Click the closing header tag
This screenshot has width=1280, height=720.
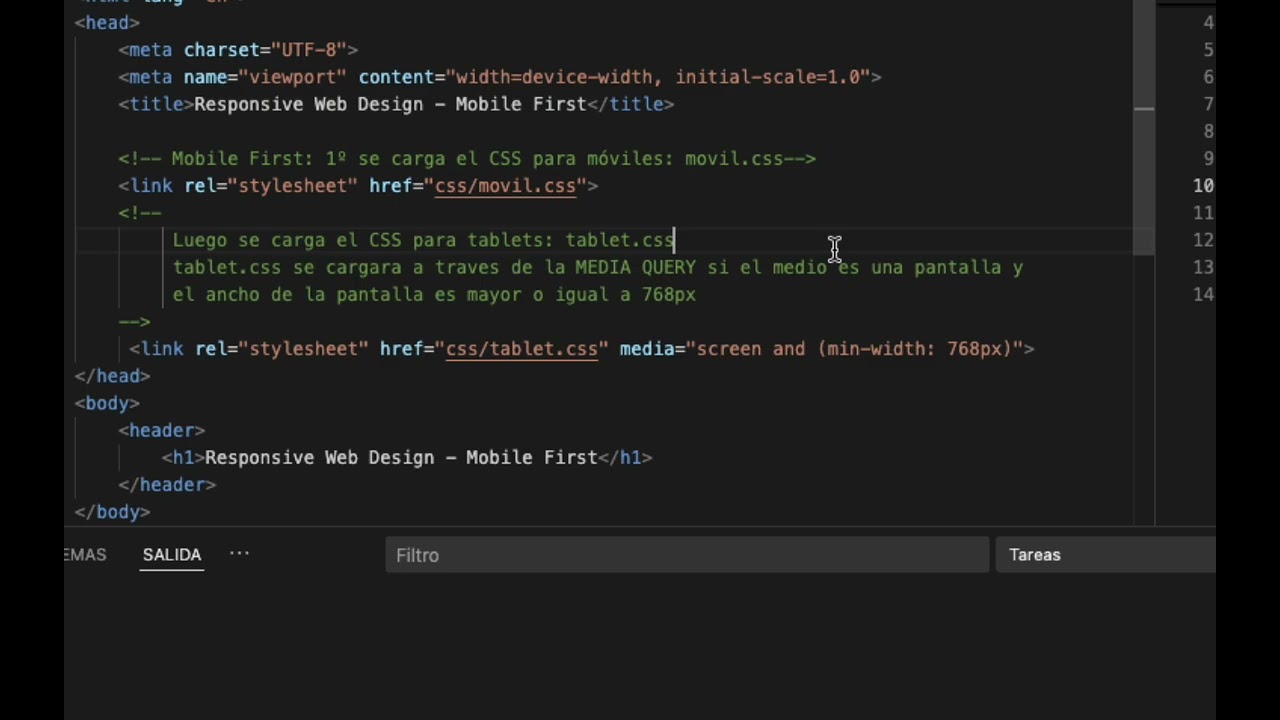pyautogui.click(x=167, y=485)
